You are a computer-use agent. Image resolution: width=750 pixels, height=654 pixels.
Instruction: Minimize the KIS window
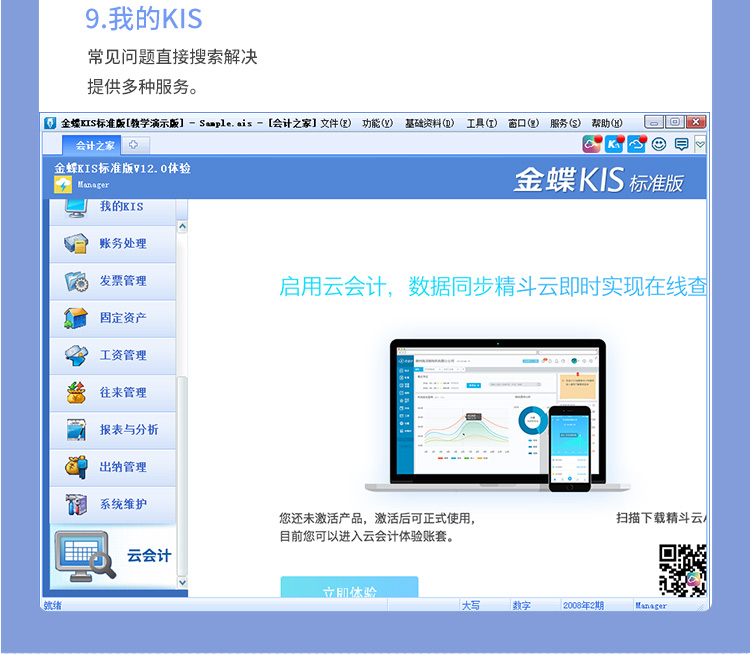tap(653, 122)
